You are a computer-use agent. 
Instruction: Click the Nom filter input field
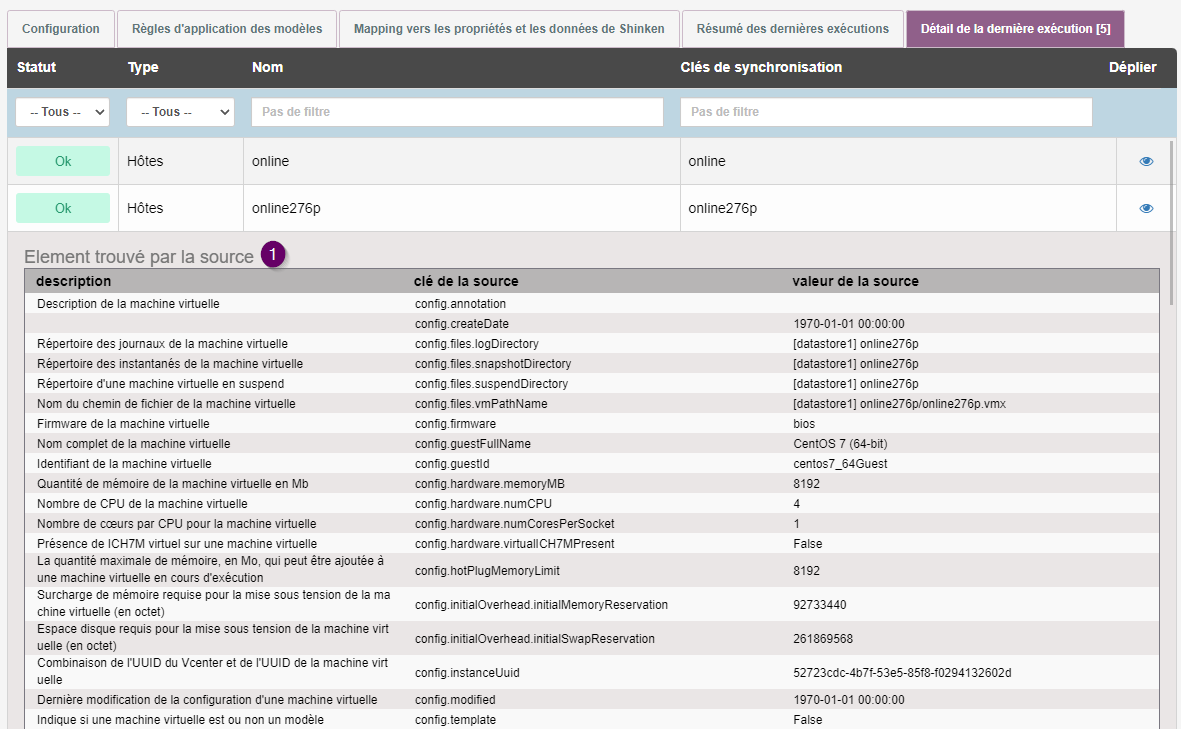click(x=457, y=112)
